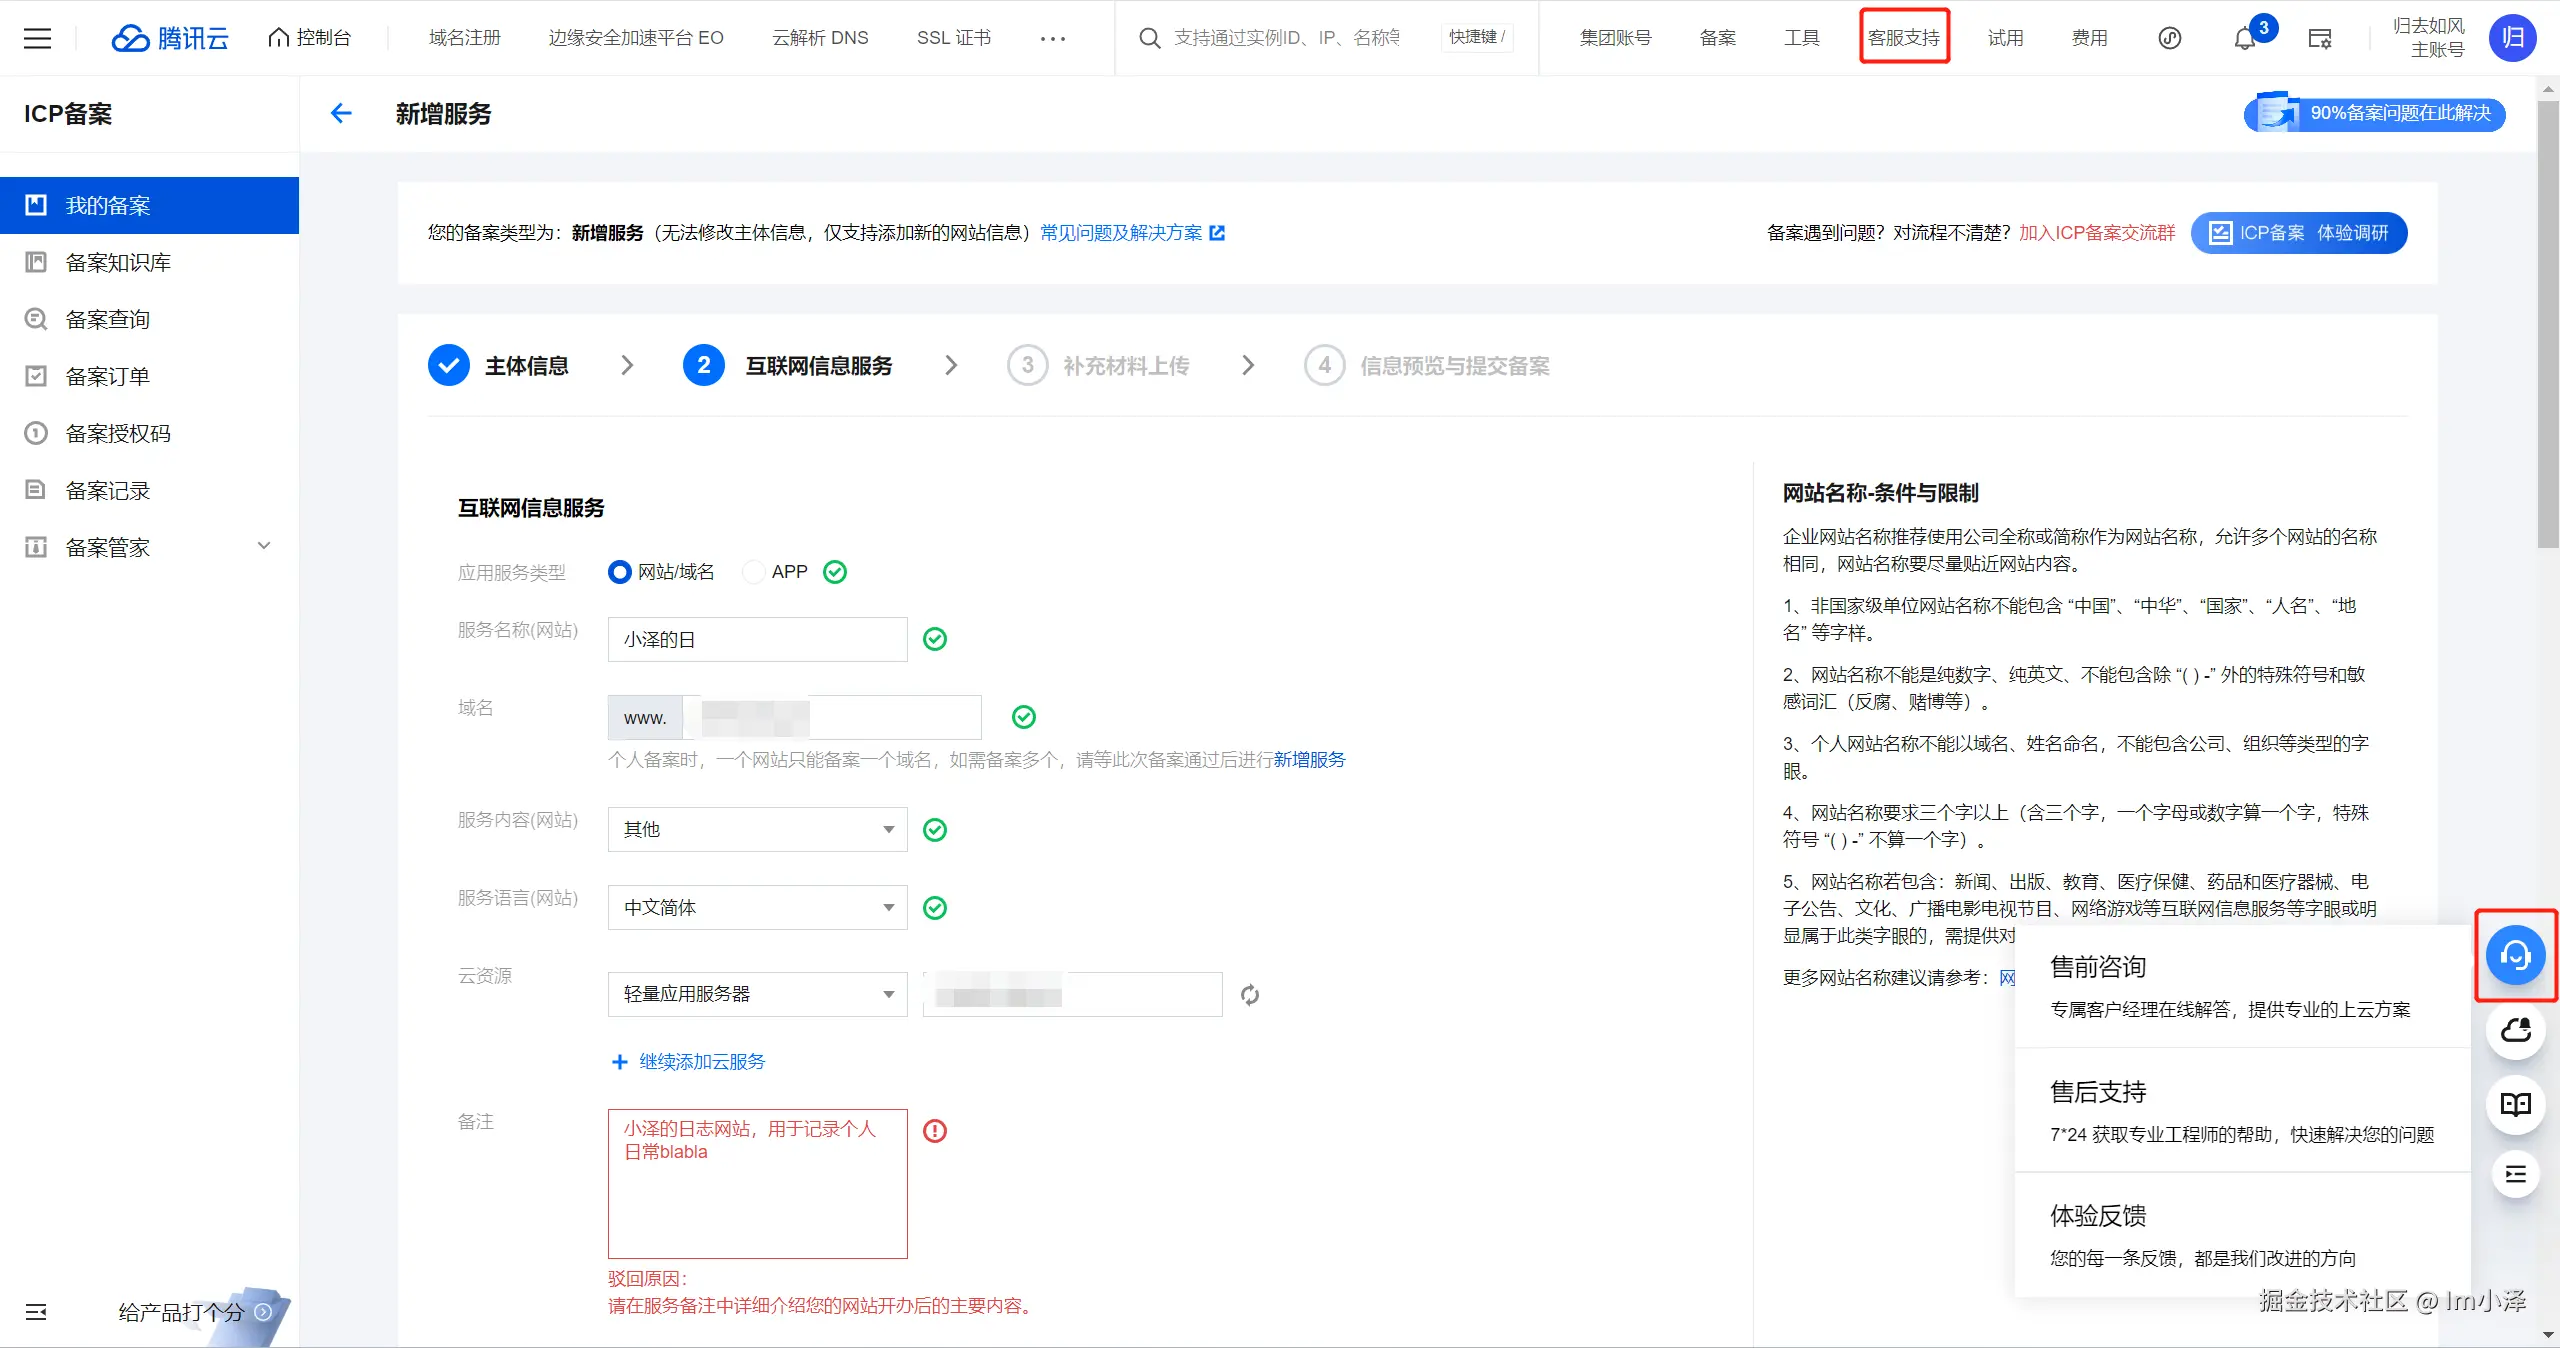This screenshot has height=1348, width=2560.
Task: Click the 继续添加云服务 link
Action: [701, 1062]
